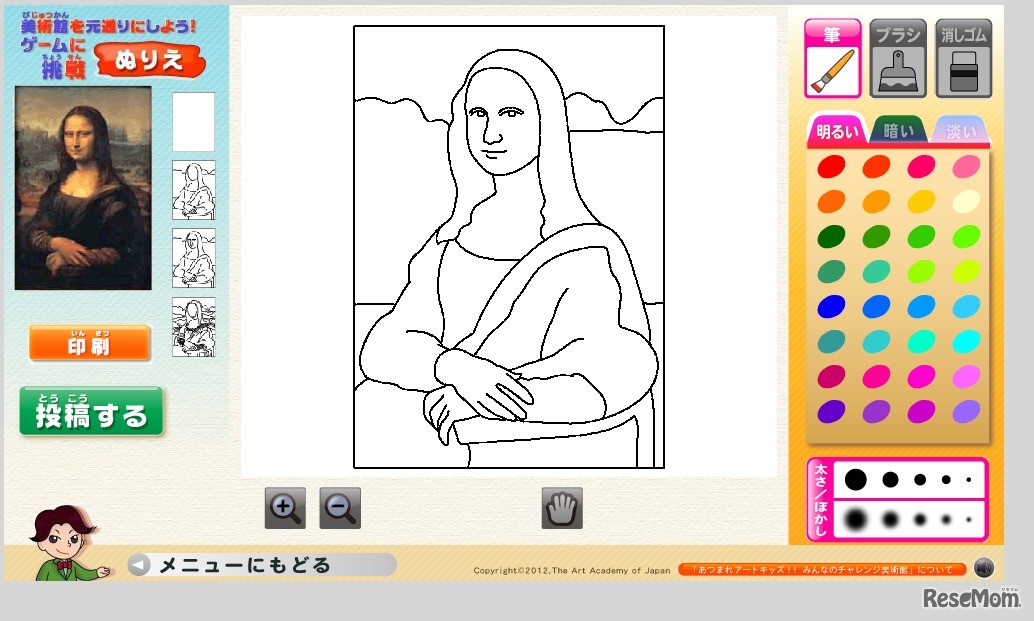Viewport: 1034px width, 621px height.
Task: Choose the largest blurred brush dot
Action: [x=855, y=519]
